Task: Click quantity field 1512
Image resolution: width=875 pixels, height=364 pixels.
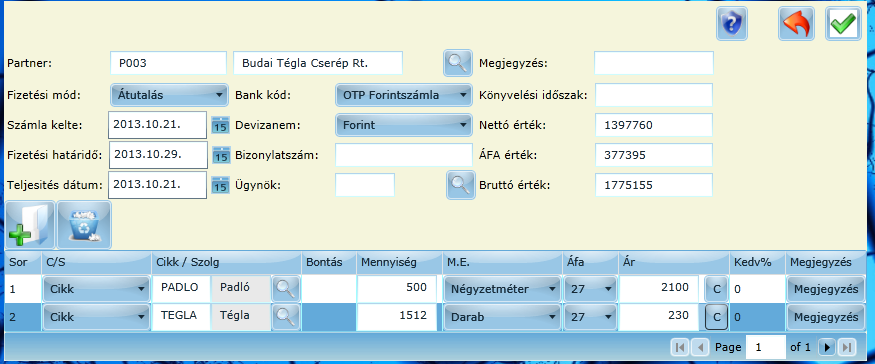Action: (x=397, y=317)
